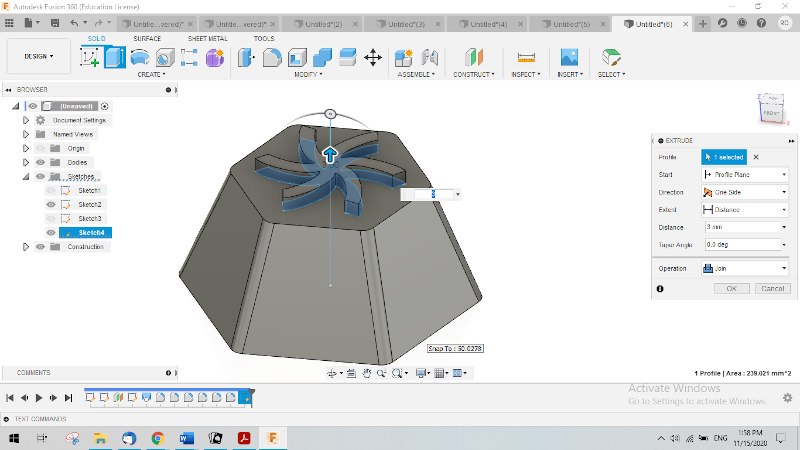This screenshot has width=800, height=450.
Task: Open a new design tab with plus
Action: pyautogui.click(x=703, y=23)
